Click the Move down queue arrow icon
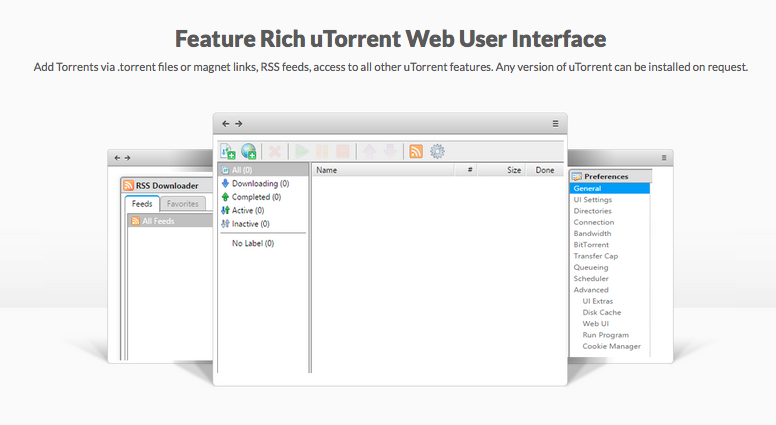776x425 pixels. coord(390,151)
